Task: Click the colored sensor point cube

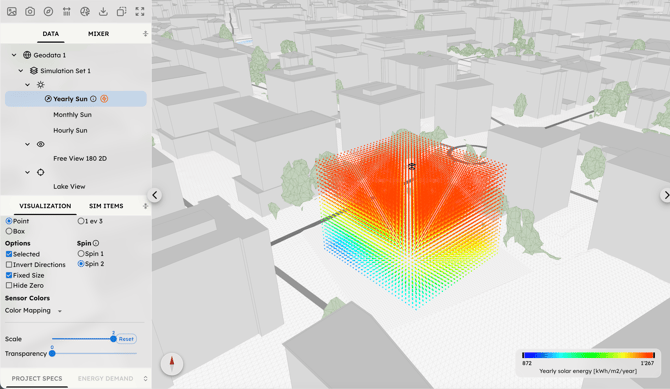Action: pos(411,220)
